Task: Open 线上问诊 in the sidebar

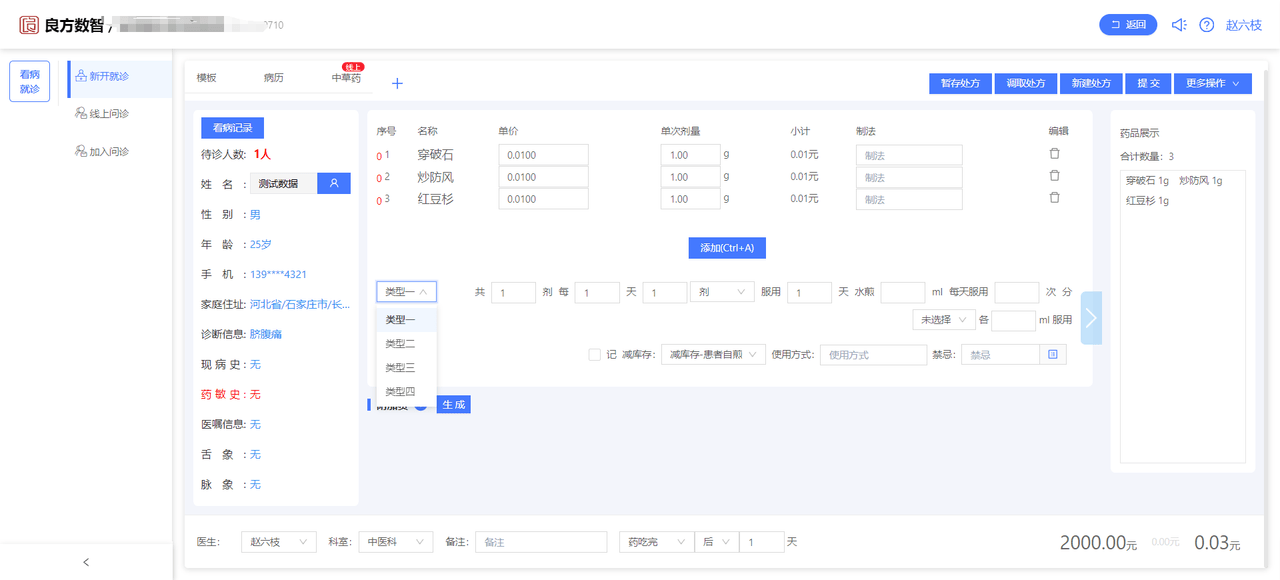Action: click(x=101, y=114)
